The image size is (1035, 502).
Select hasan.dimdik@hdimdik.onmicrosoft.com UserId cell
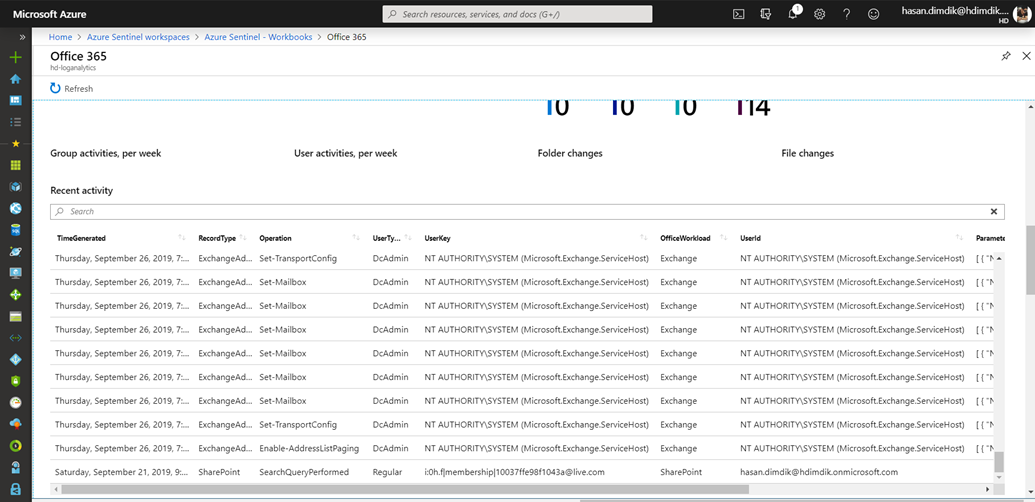819,472
